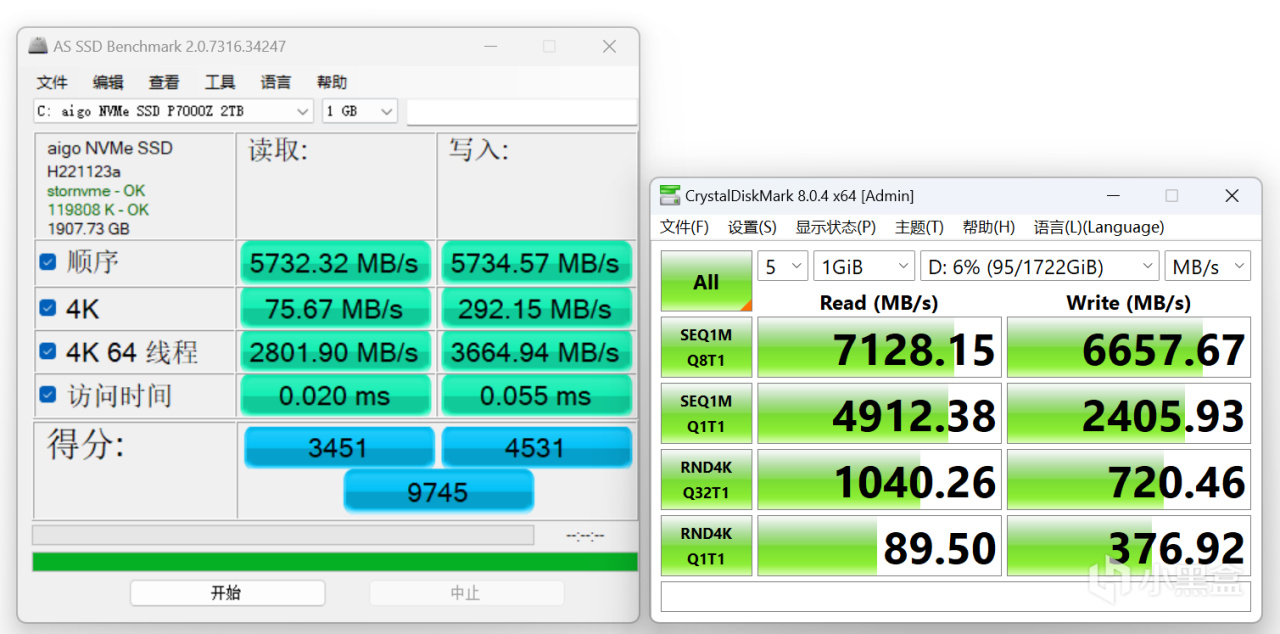Run the SEQ1M Q1T1 test button

706,413
